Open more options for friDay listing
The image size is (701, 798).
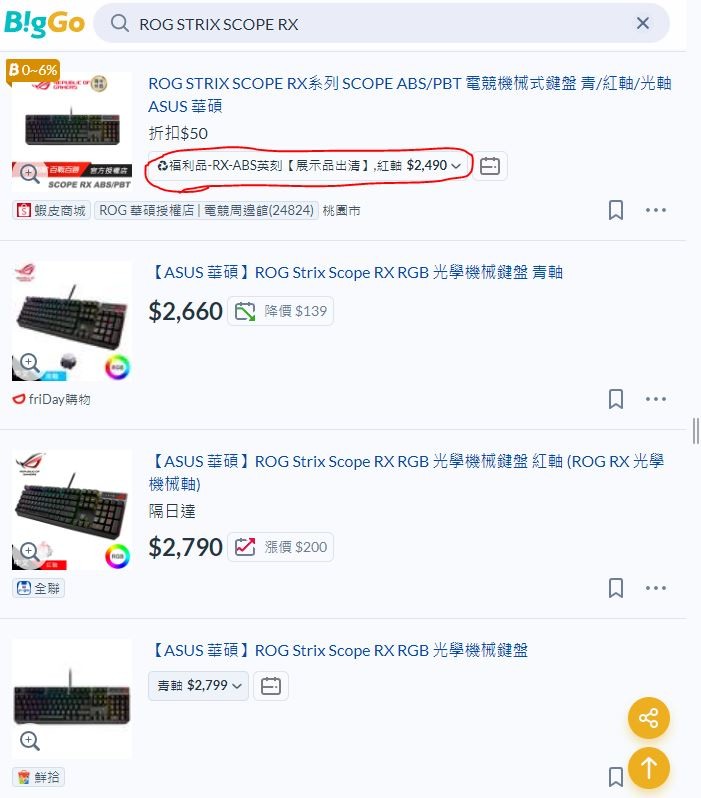point(656,399)
